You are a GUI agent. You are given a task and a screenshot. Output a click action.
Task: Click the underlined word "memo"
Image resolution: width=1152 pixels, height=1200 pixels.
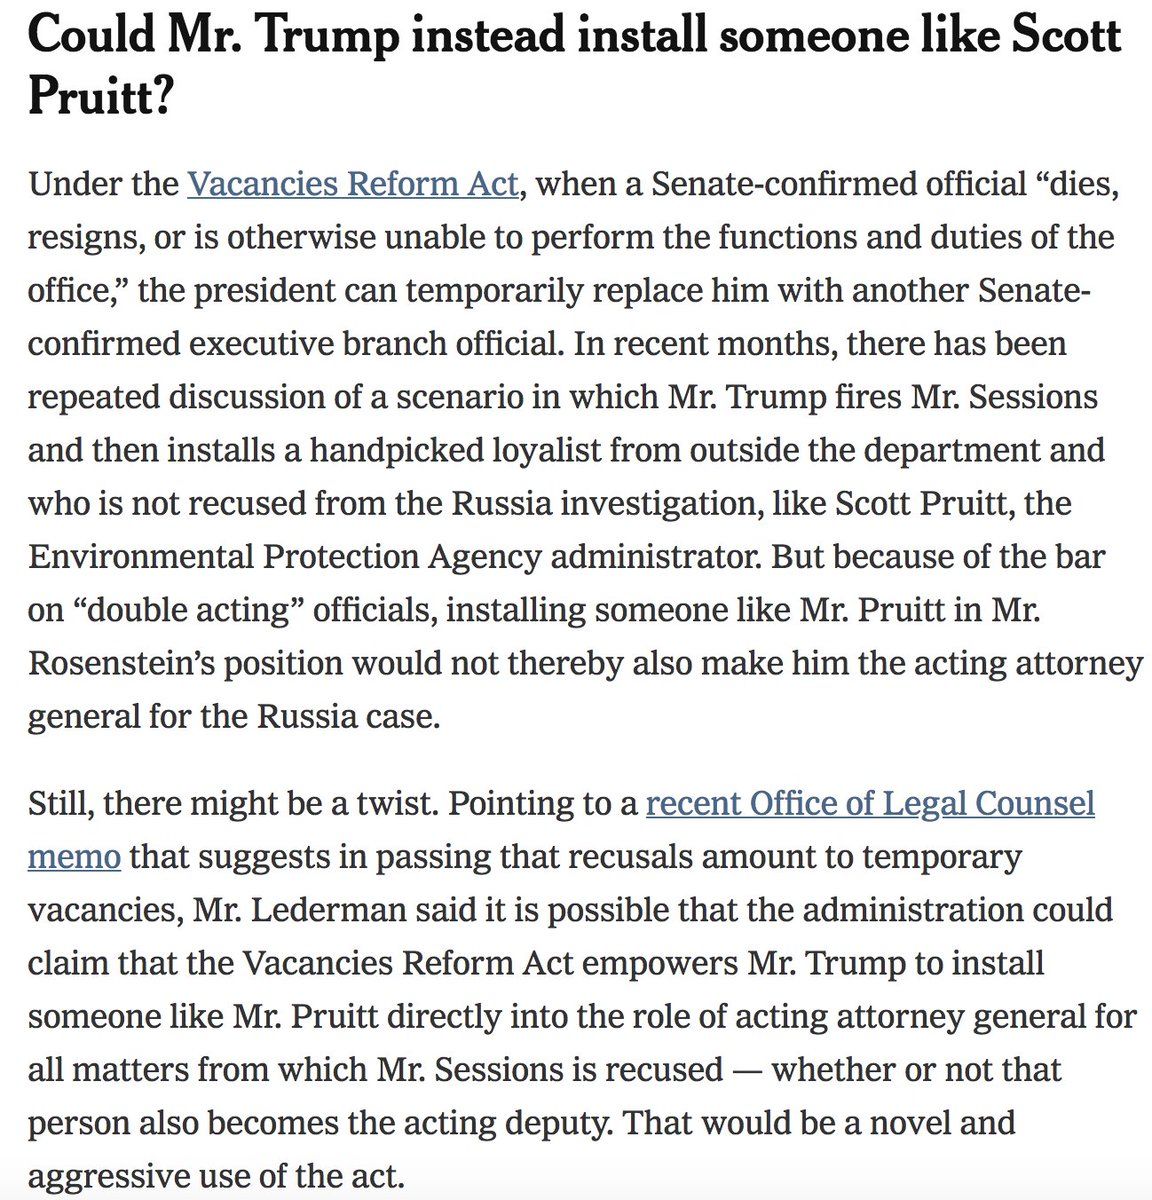coord(74,857)
